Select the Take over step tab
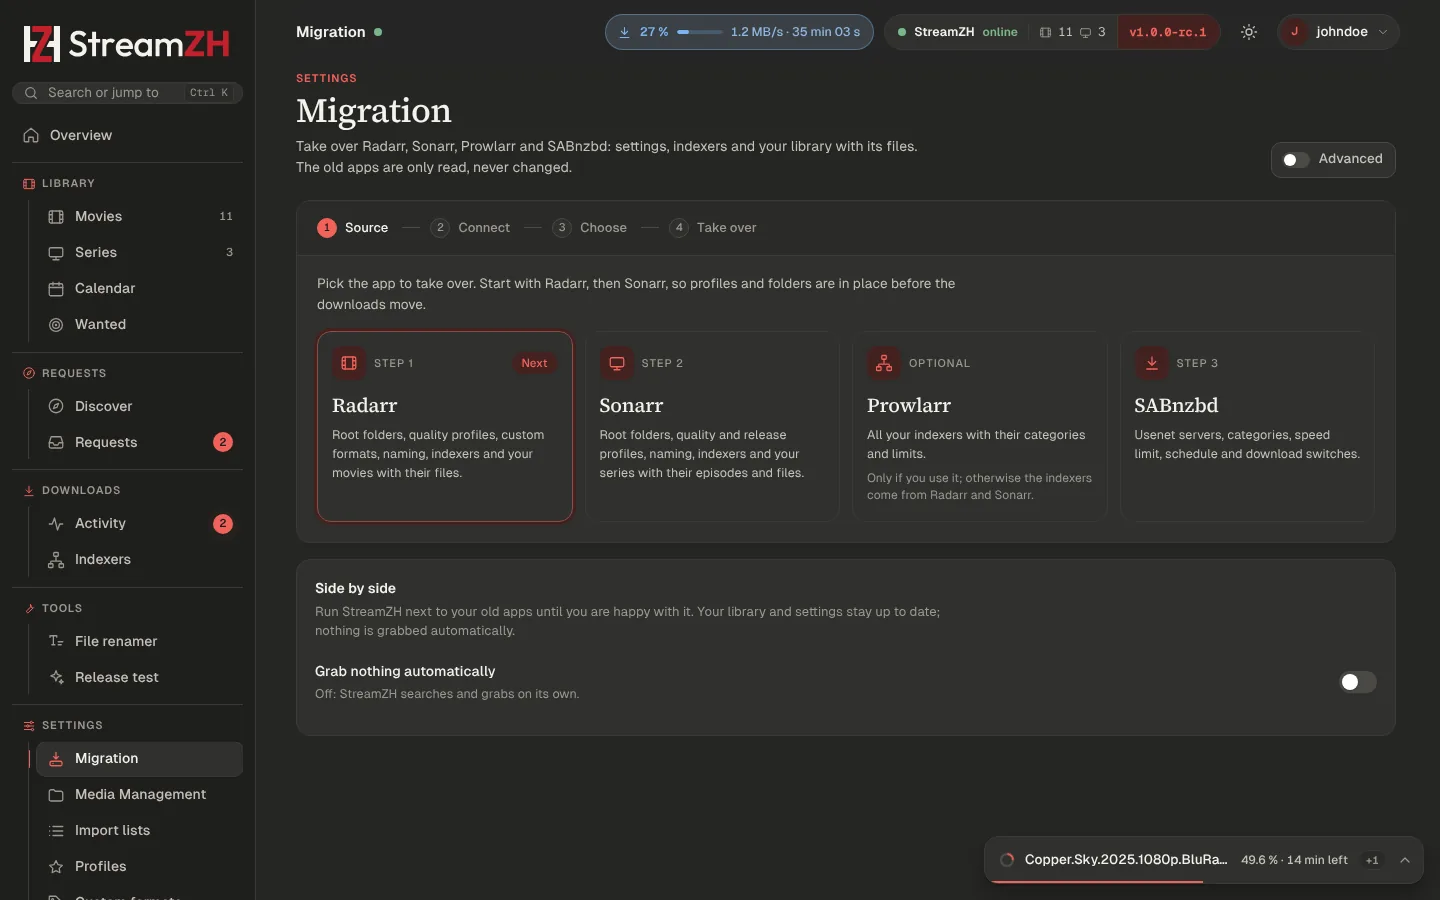1440x900 pixels. [713, 228]
